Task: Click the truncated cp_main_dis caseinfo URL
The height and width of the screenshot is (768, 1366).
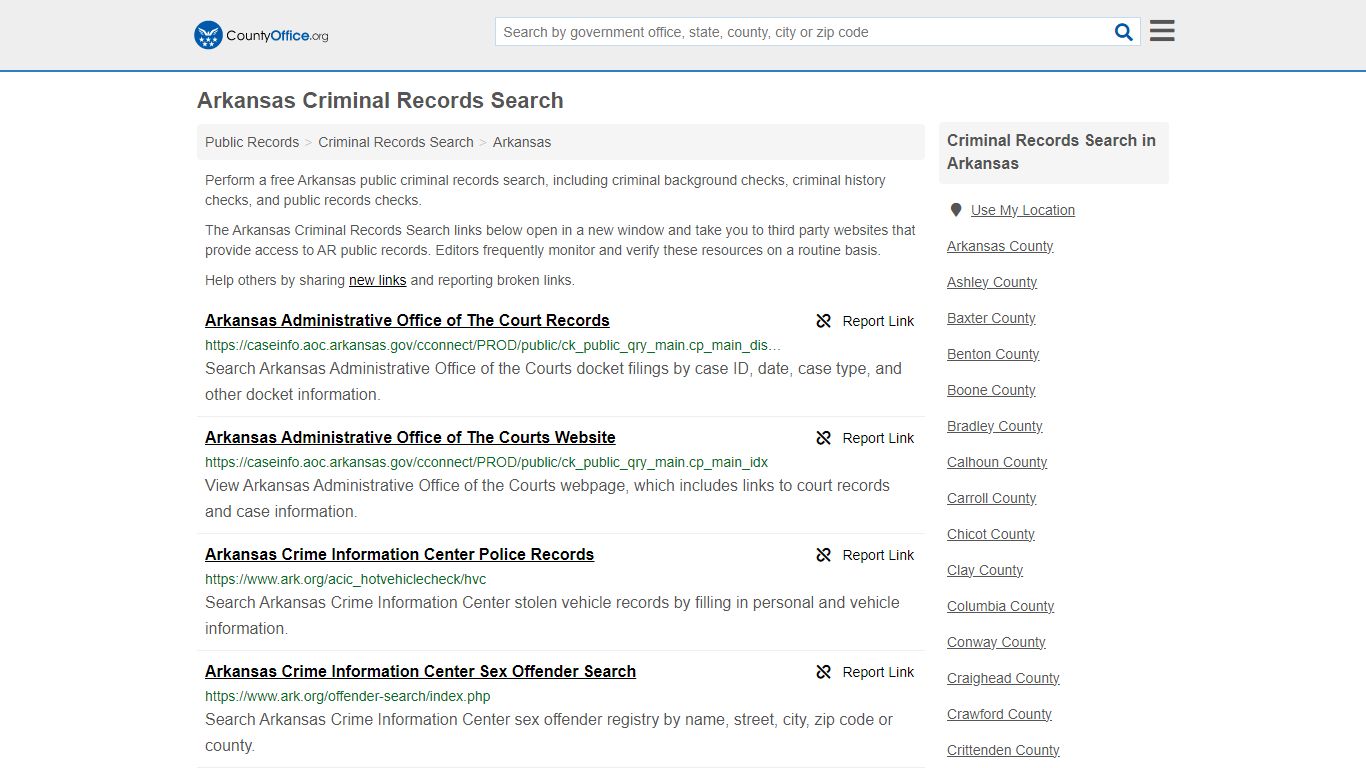Action: [493, 345]
